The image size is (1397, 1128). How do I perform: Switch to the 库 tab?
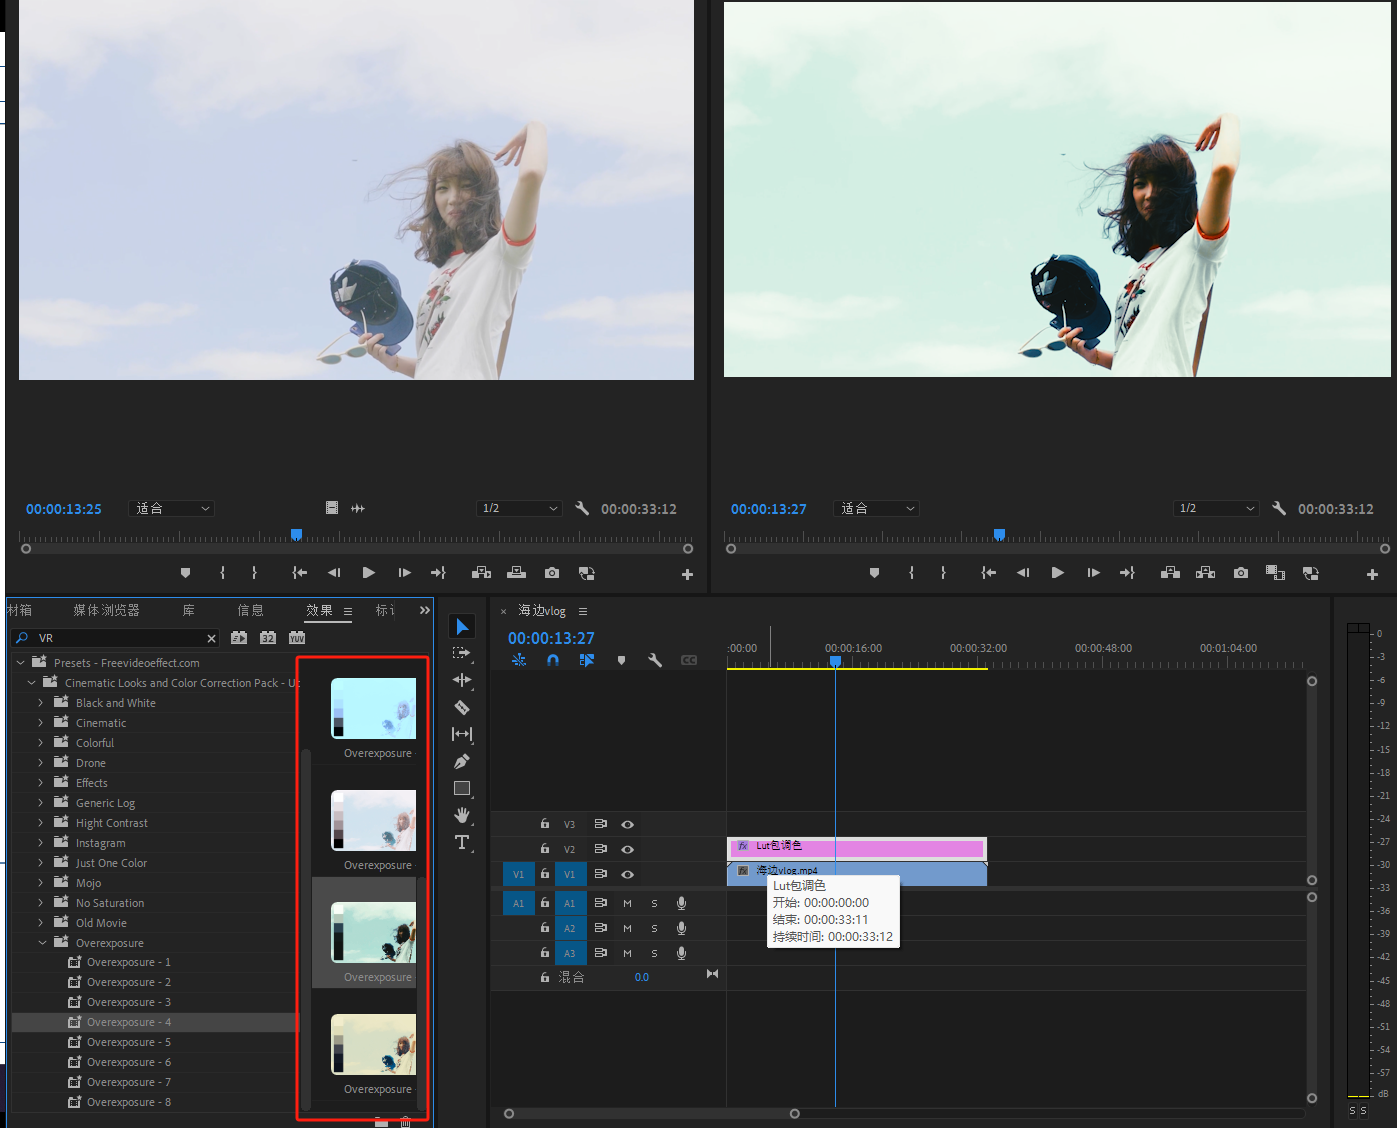189,610
